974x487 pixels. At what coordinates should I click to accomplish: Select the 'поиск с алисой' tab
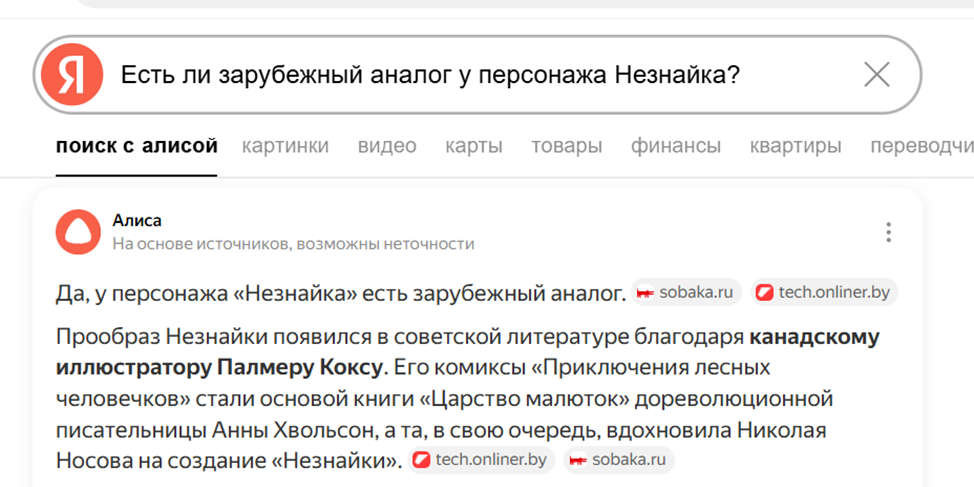coord(137,146)
